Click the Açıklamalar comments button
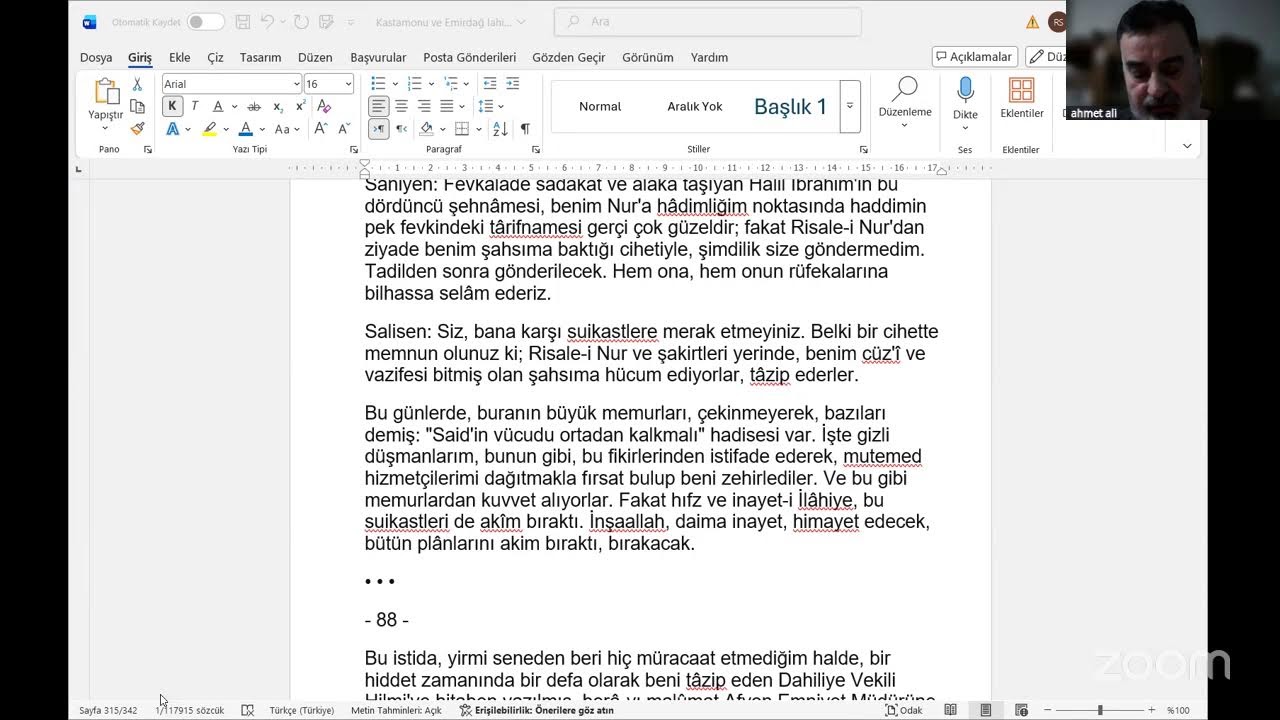 (x=974, y=57)
